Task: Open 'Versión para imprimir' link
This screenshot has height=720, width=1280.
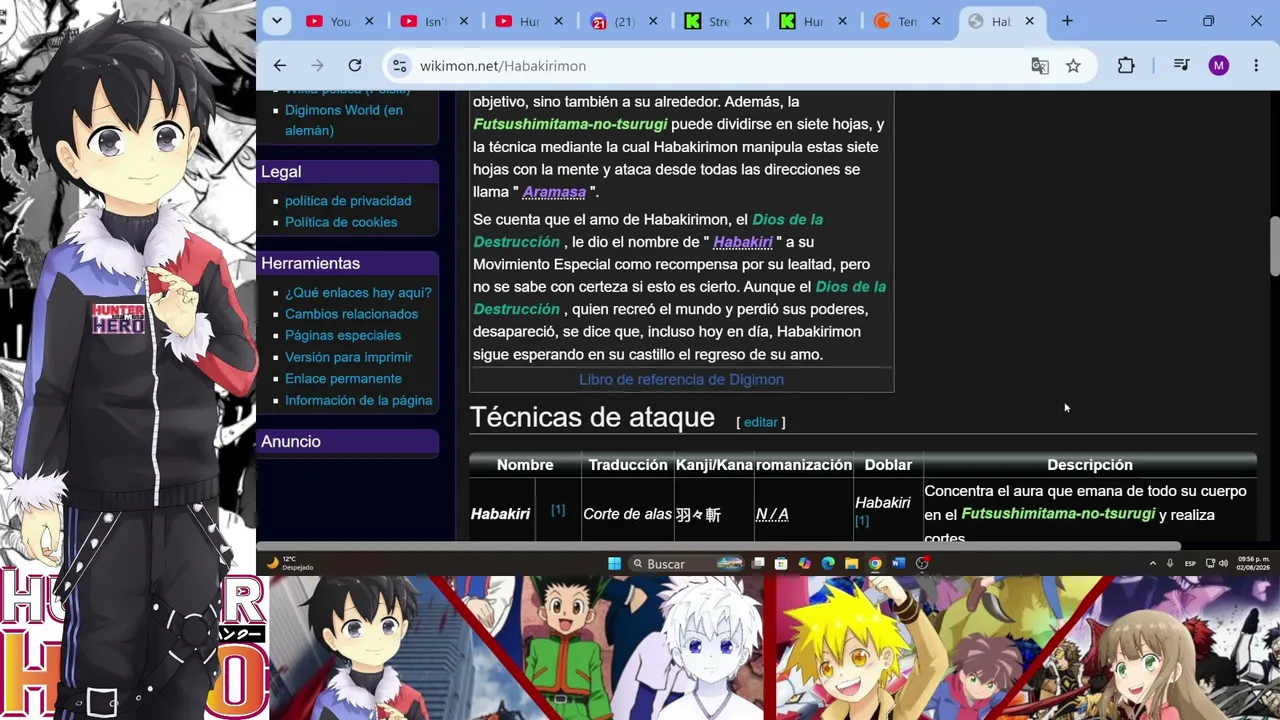Action: click(348, 357)
